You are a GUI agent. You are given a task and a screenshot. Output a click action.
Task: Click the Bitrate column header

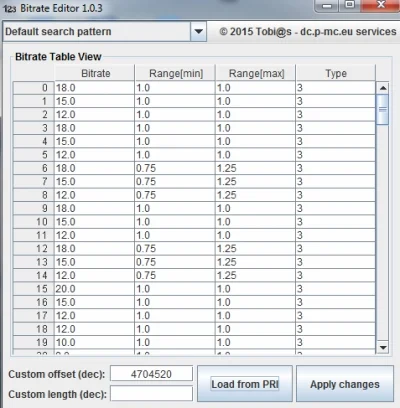coord(95,73)
